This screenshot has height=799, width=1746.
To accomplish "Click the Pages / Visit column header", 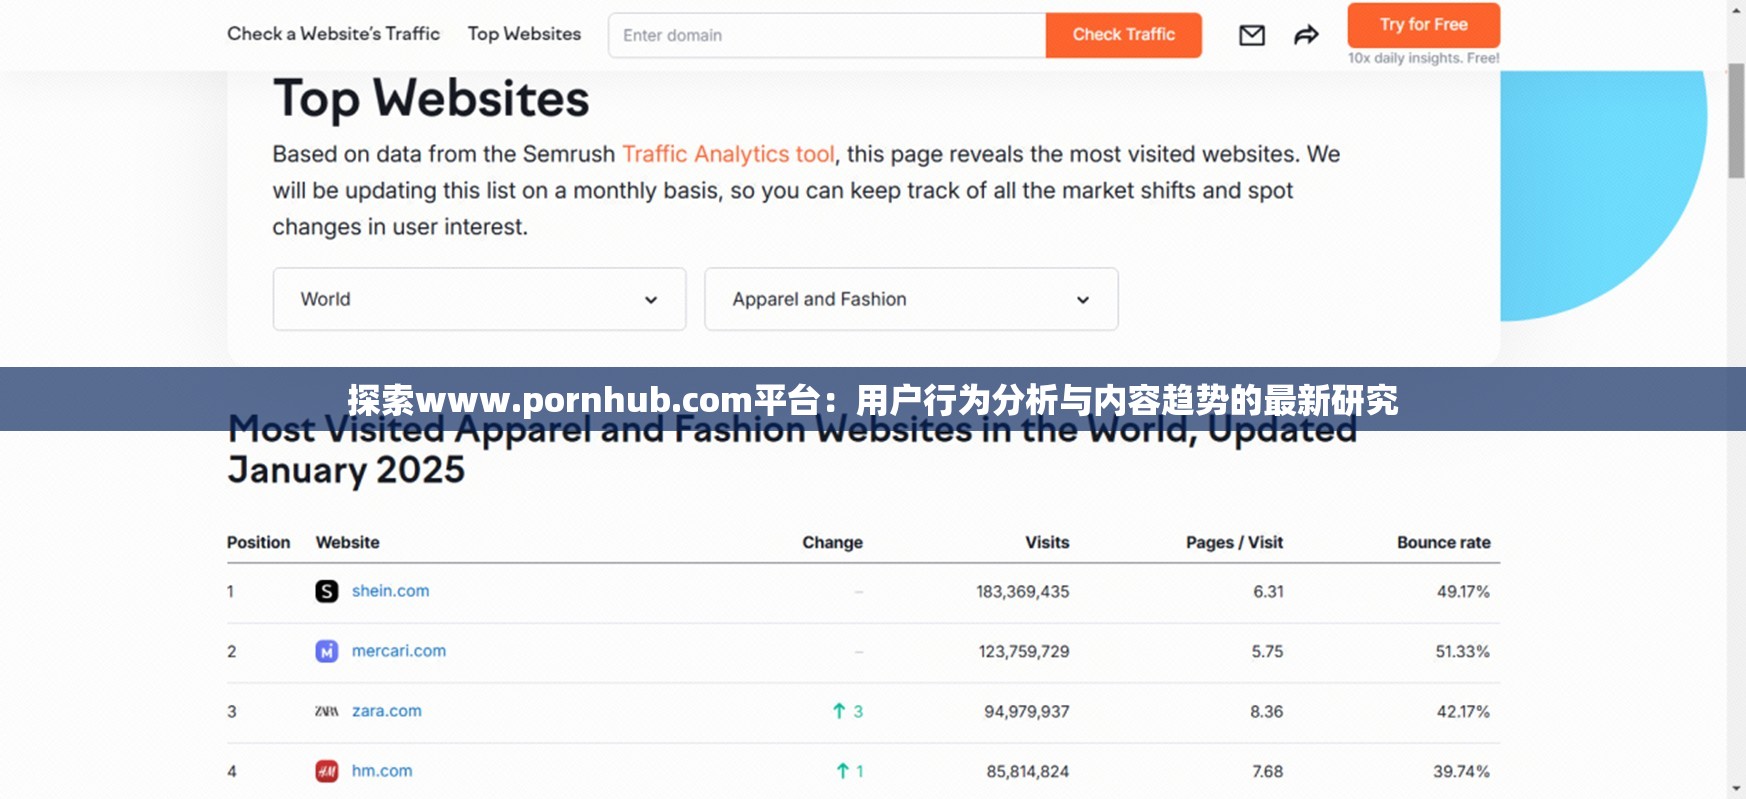I will tap(1234, 542).
